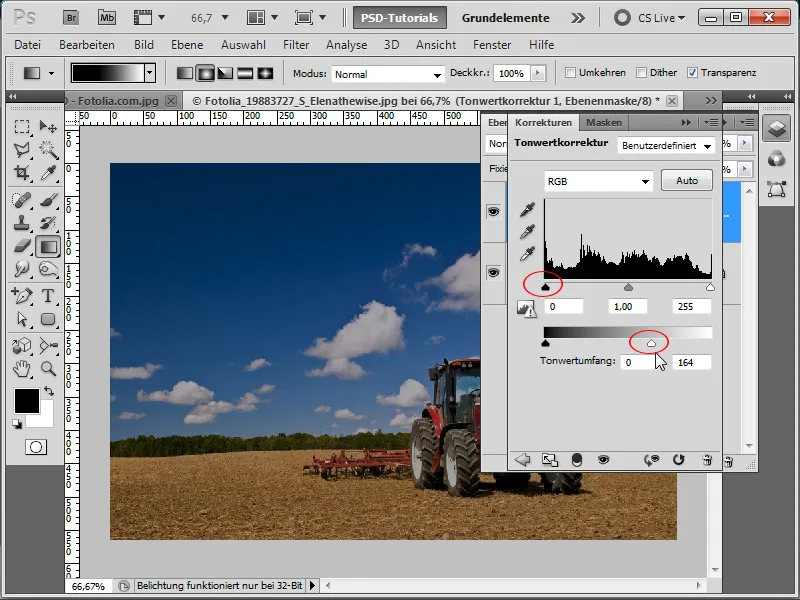This screenshot has height=600, width=800.
Task: Pick the black point eyedropper
Action: tap(527, 210)
